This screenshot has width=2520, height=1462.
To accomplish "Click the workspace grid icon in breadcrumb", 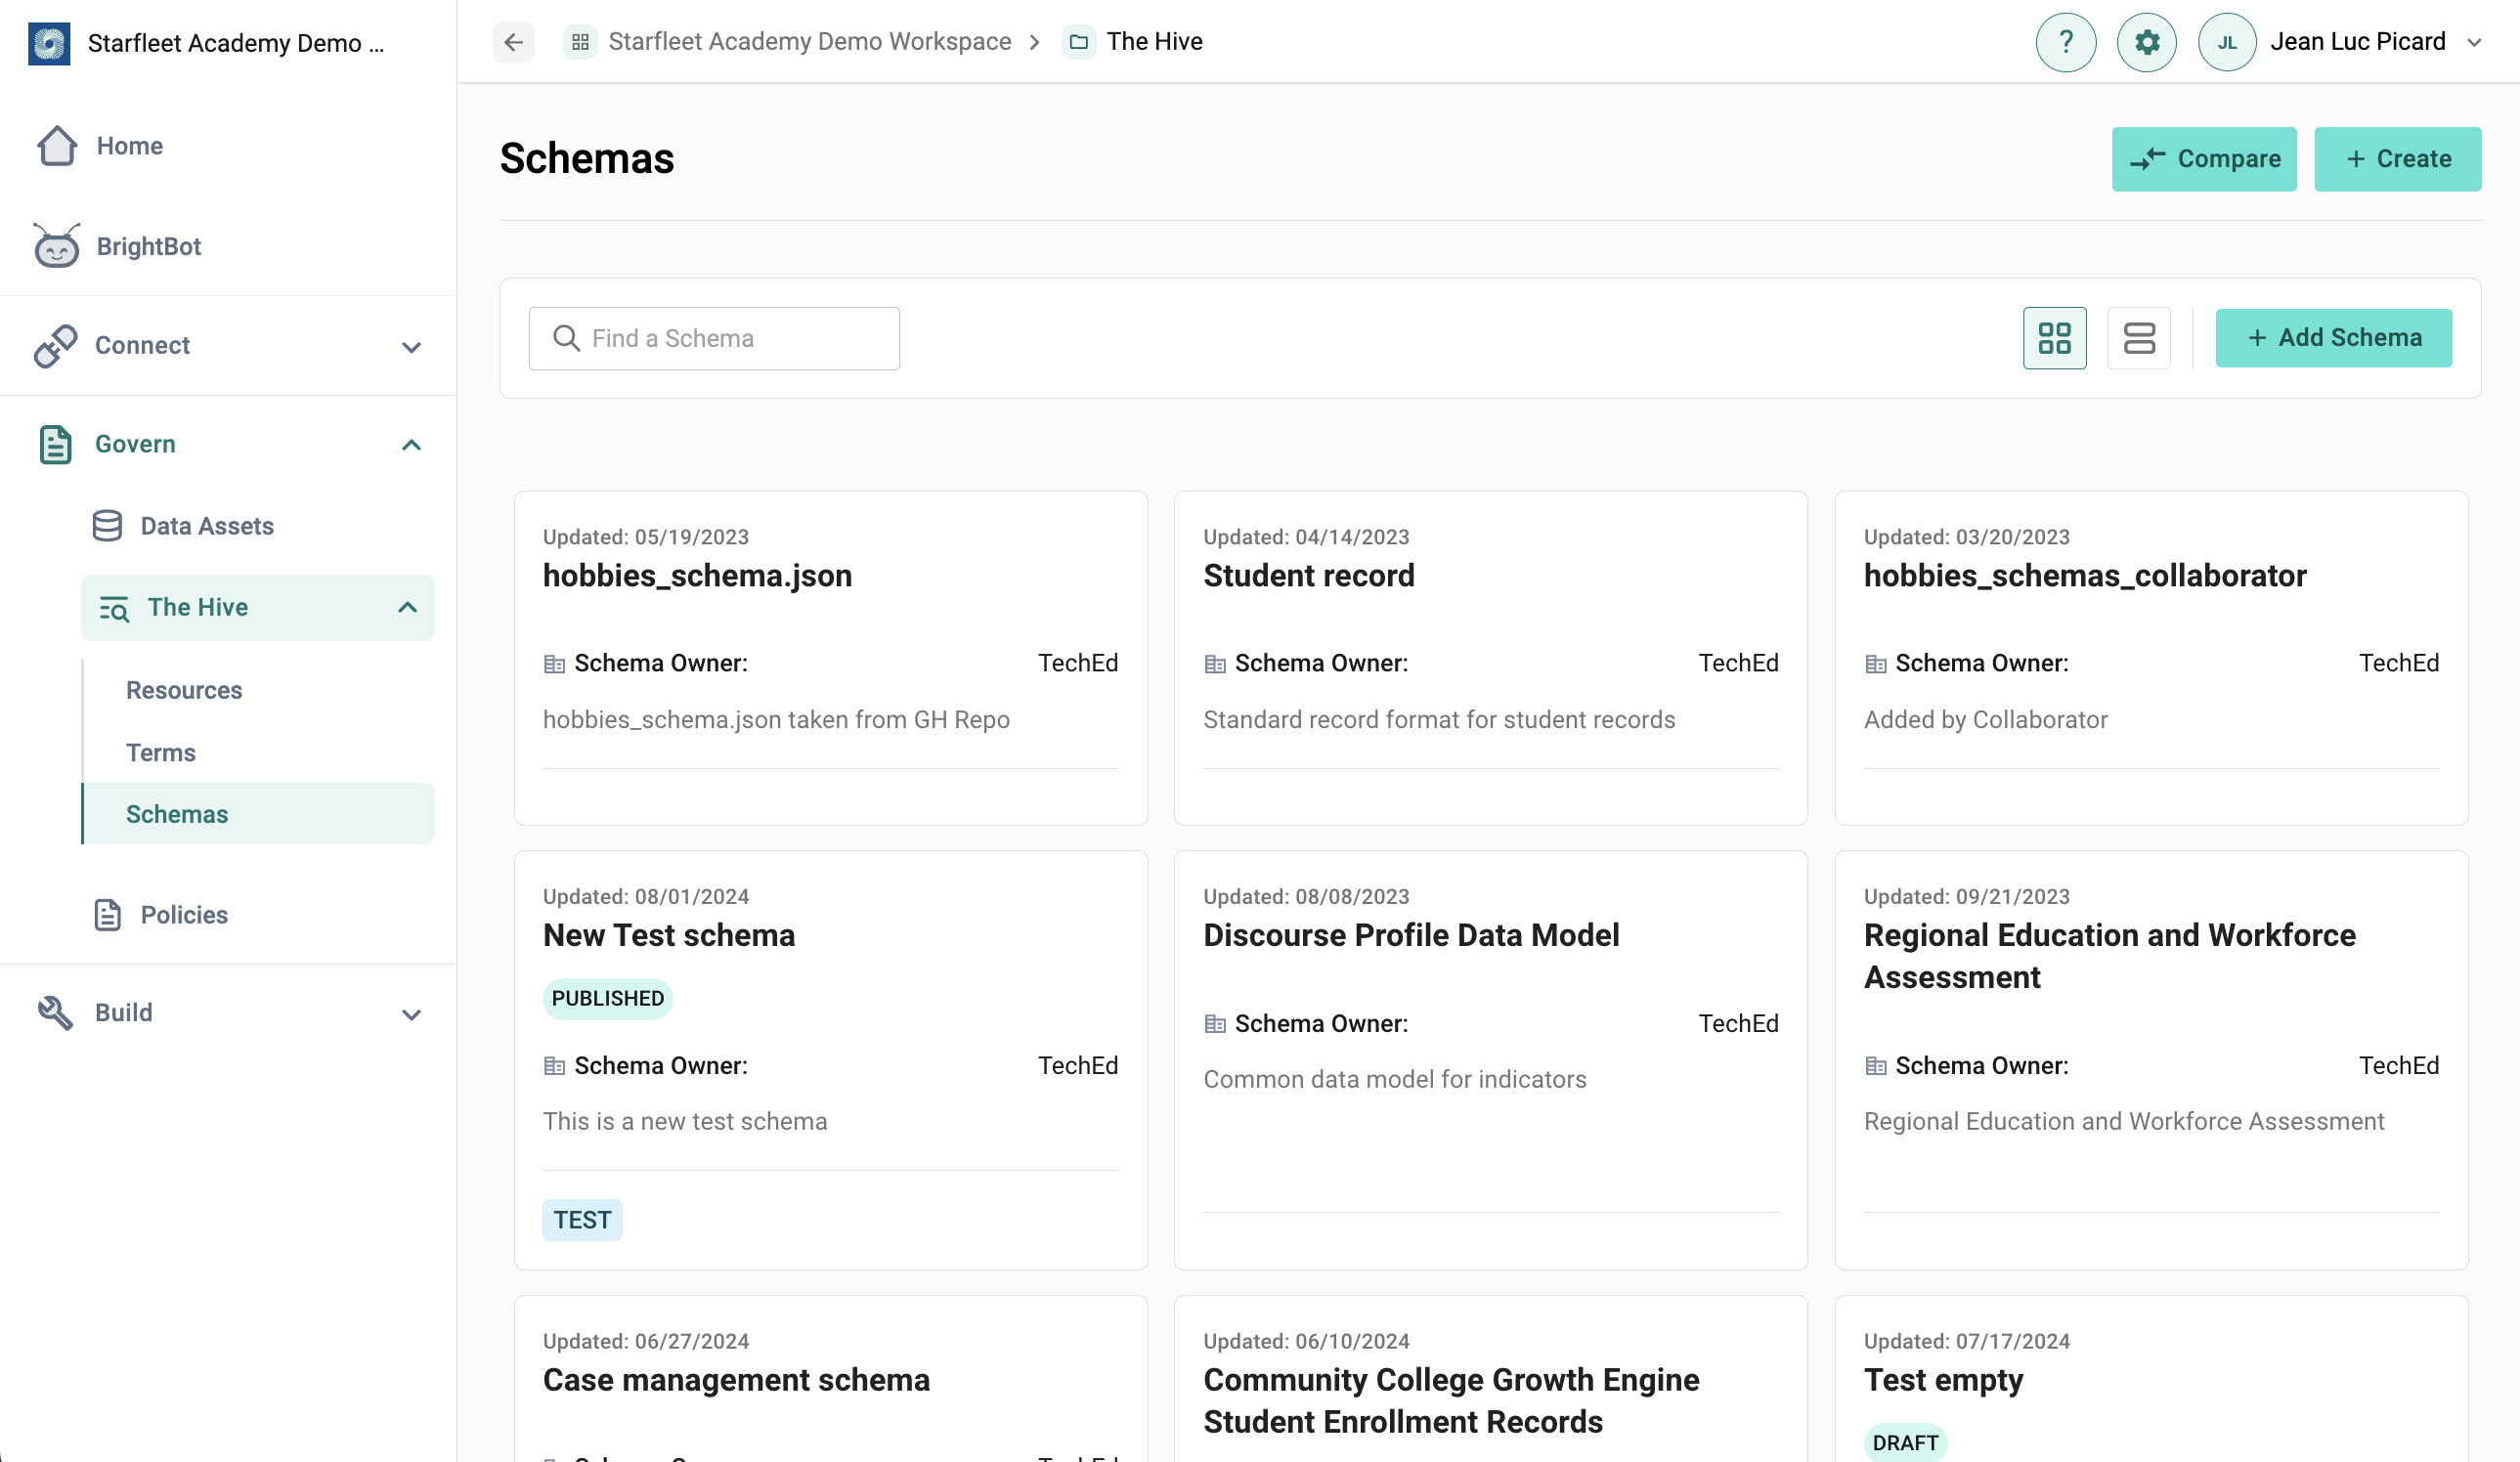I will tap(580, 42).
